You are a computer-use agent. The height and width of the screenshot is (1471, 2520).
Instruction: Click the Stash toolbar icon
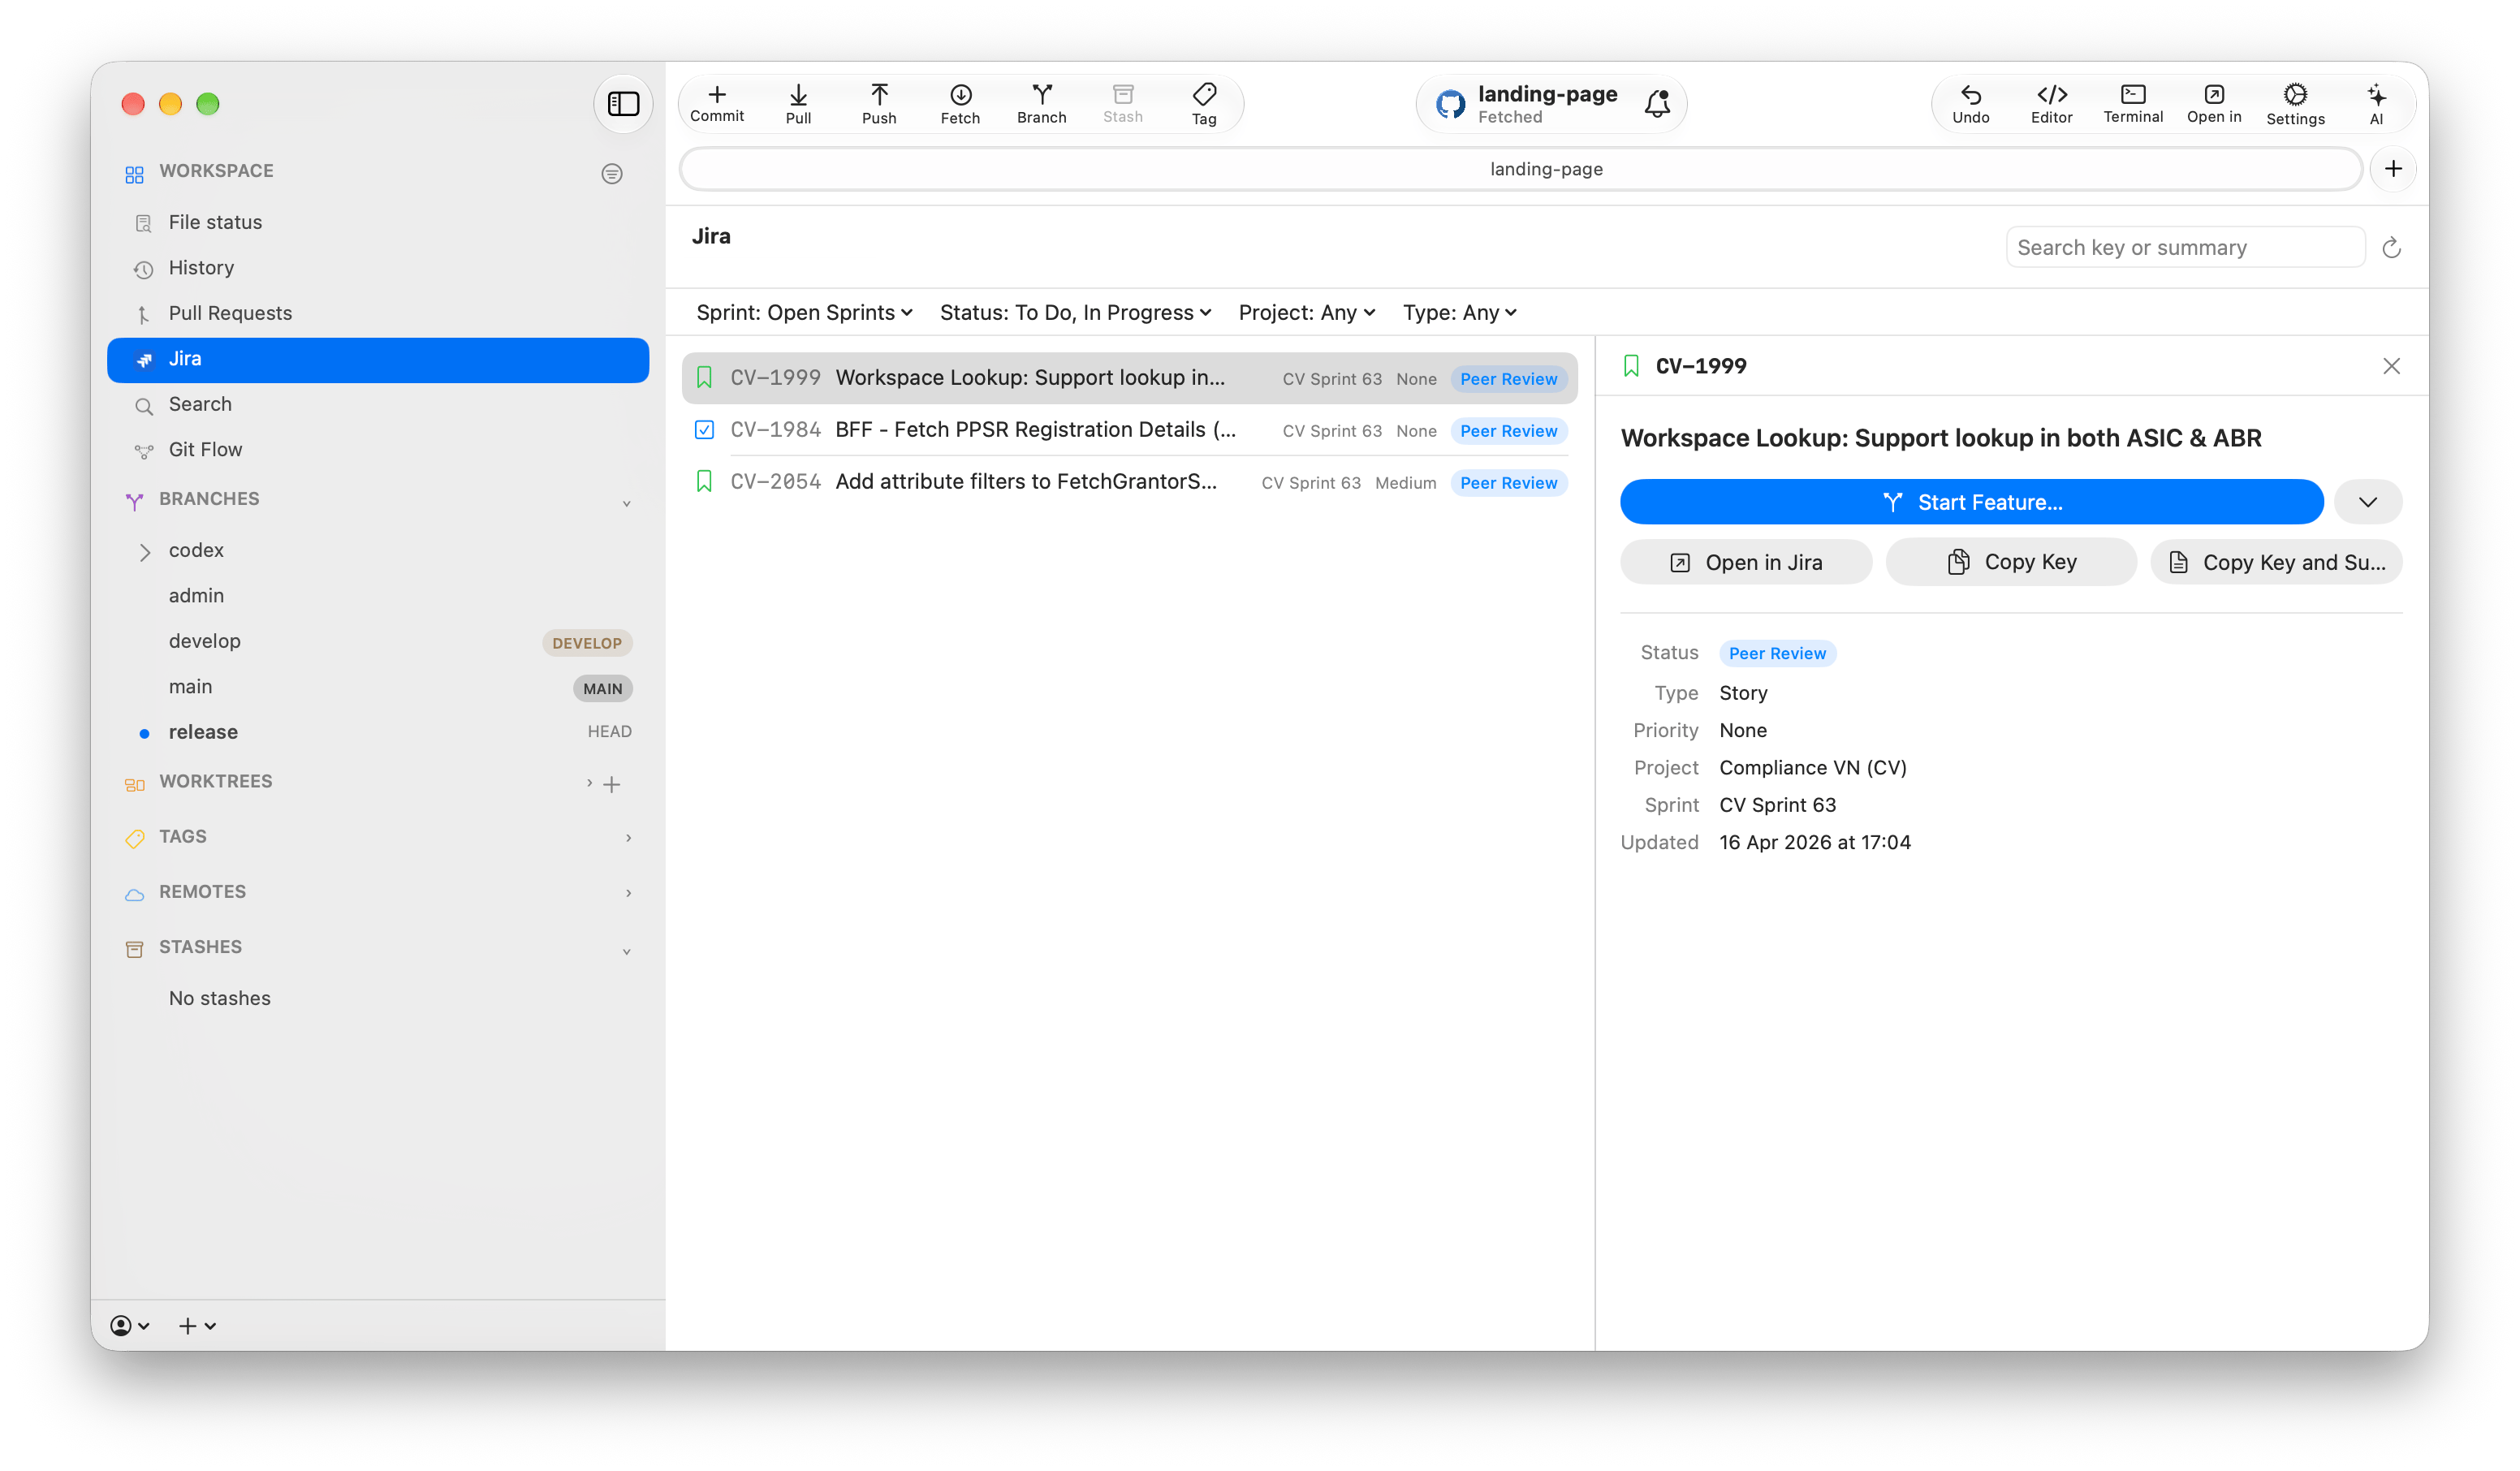[x=1122, y=103]
